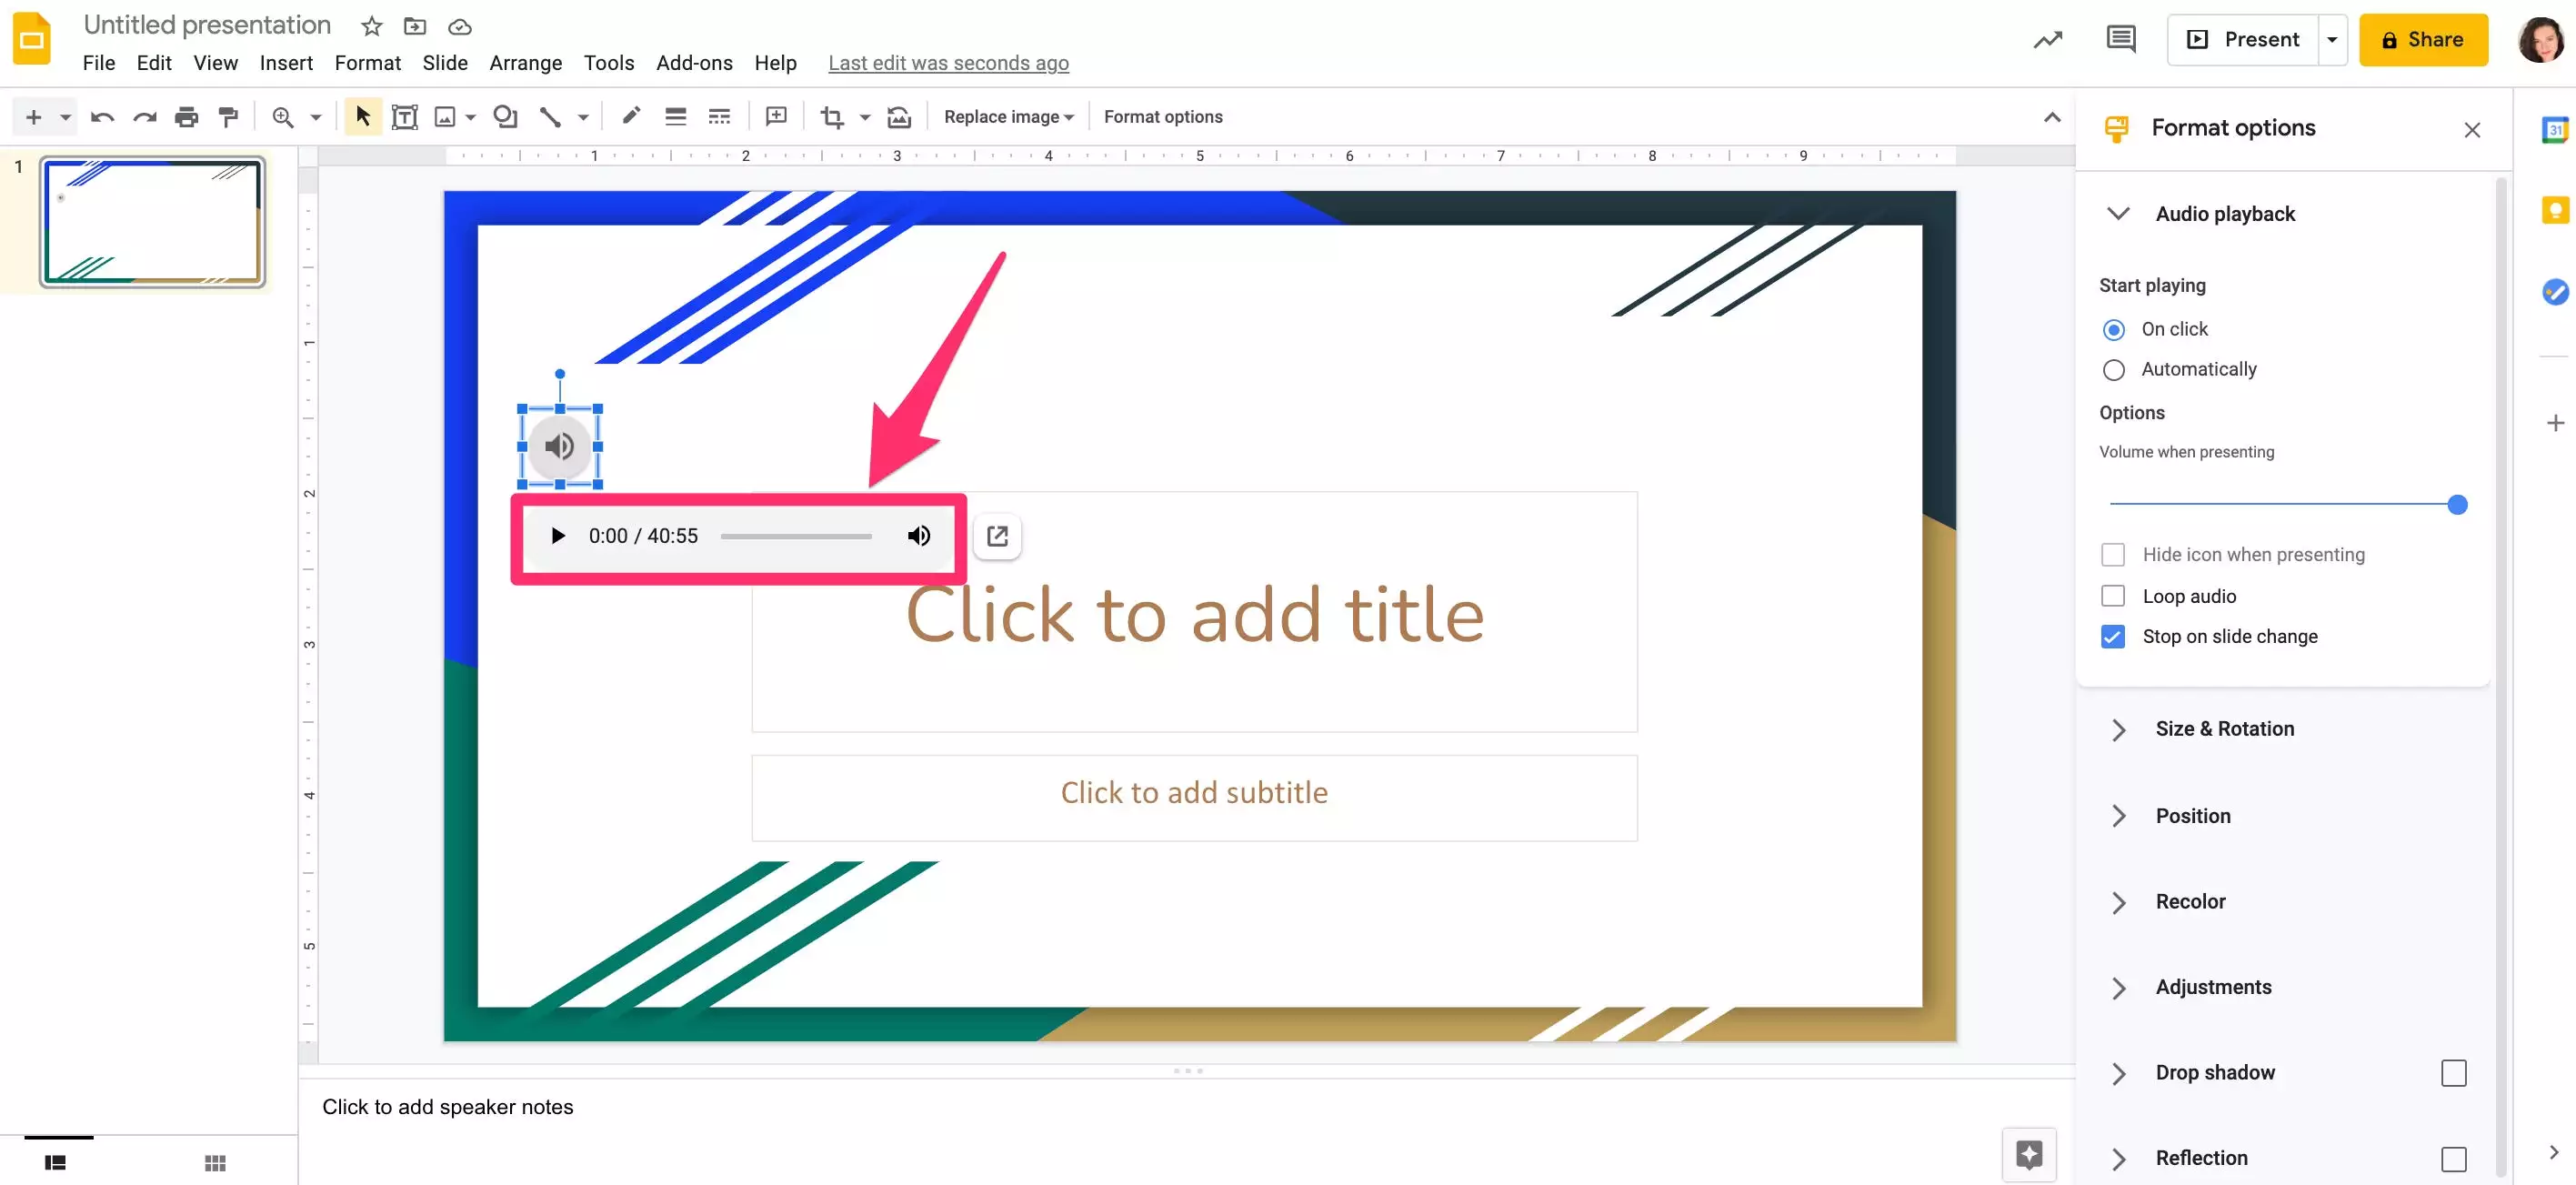Open audio in new window icon

(997, 536)
